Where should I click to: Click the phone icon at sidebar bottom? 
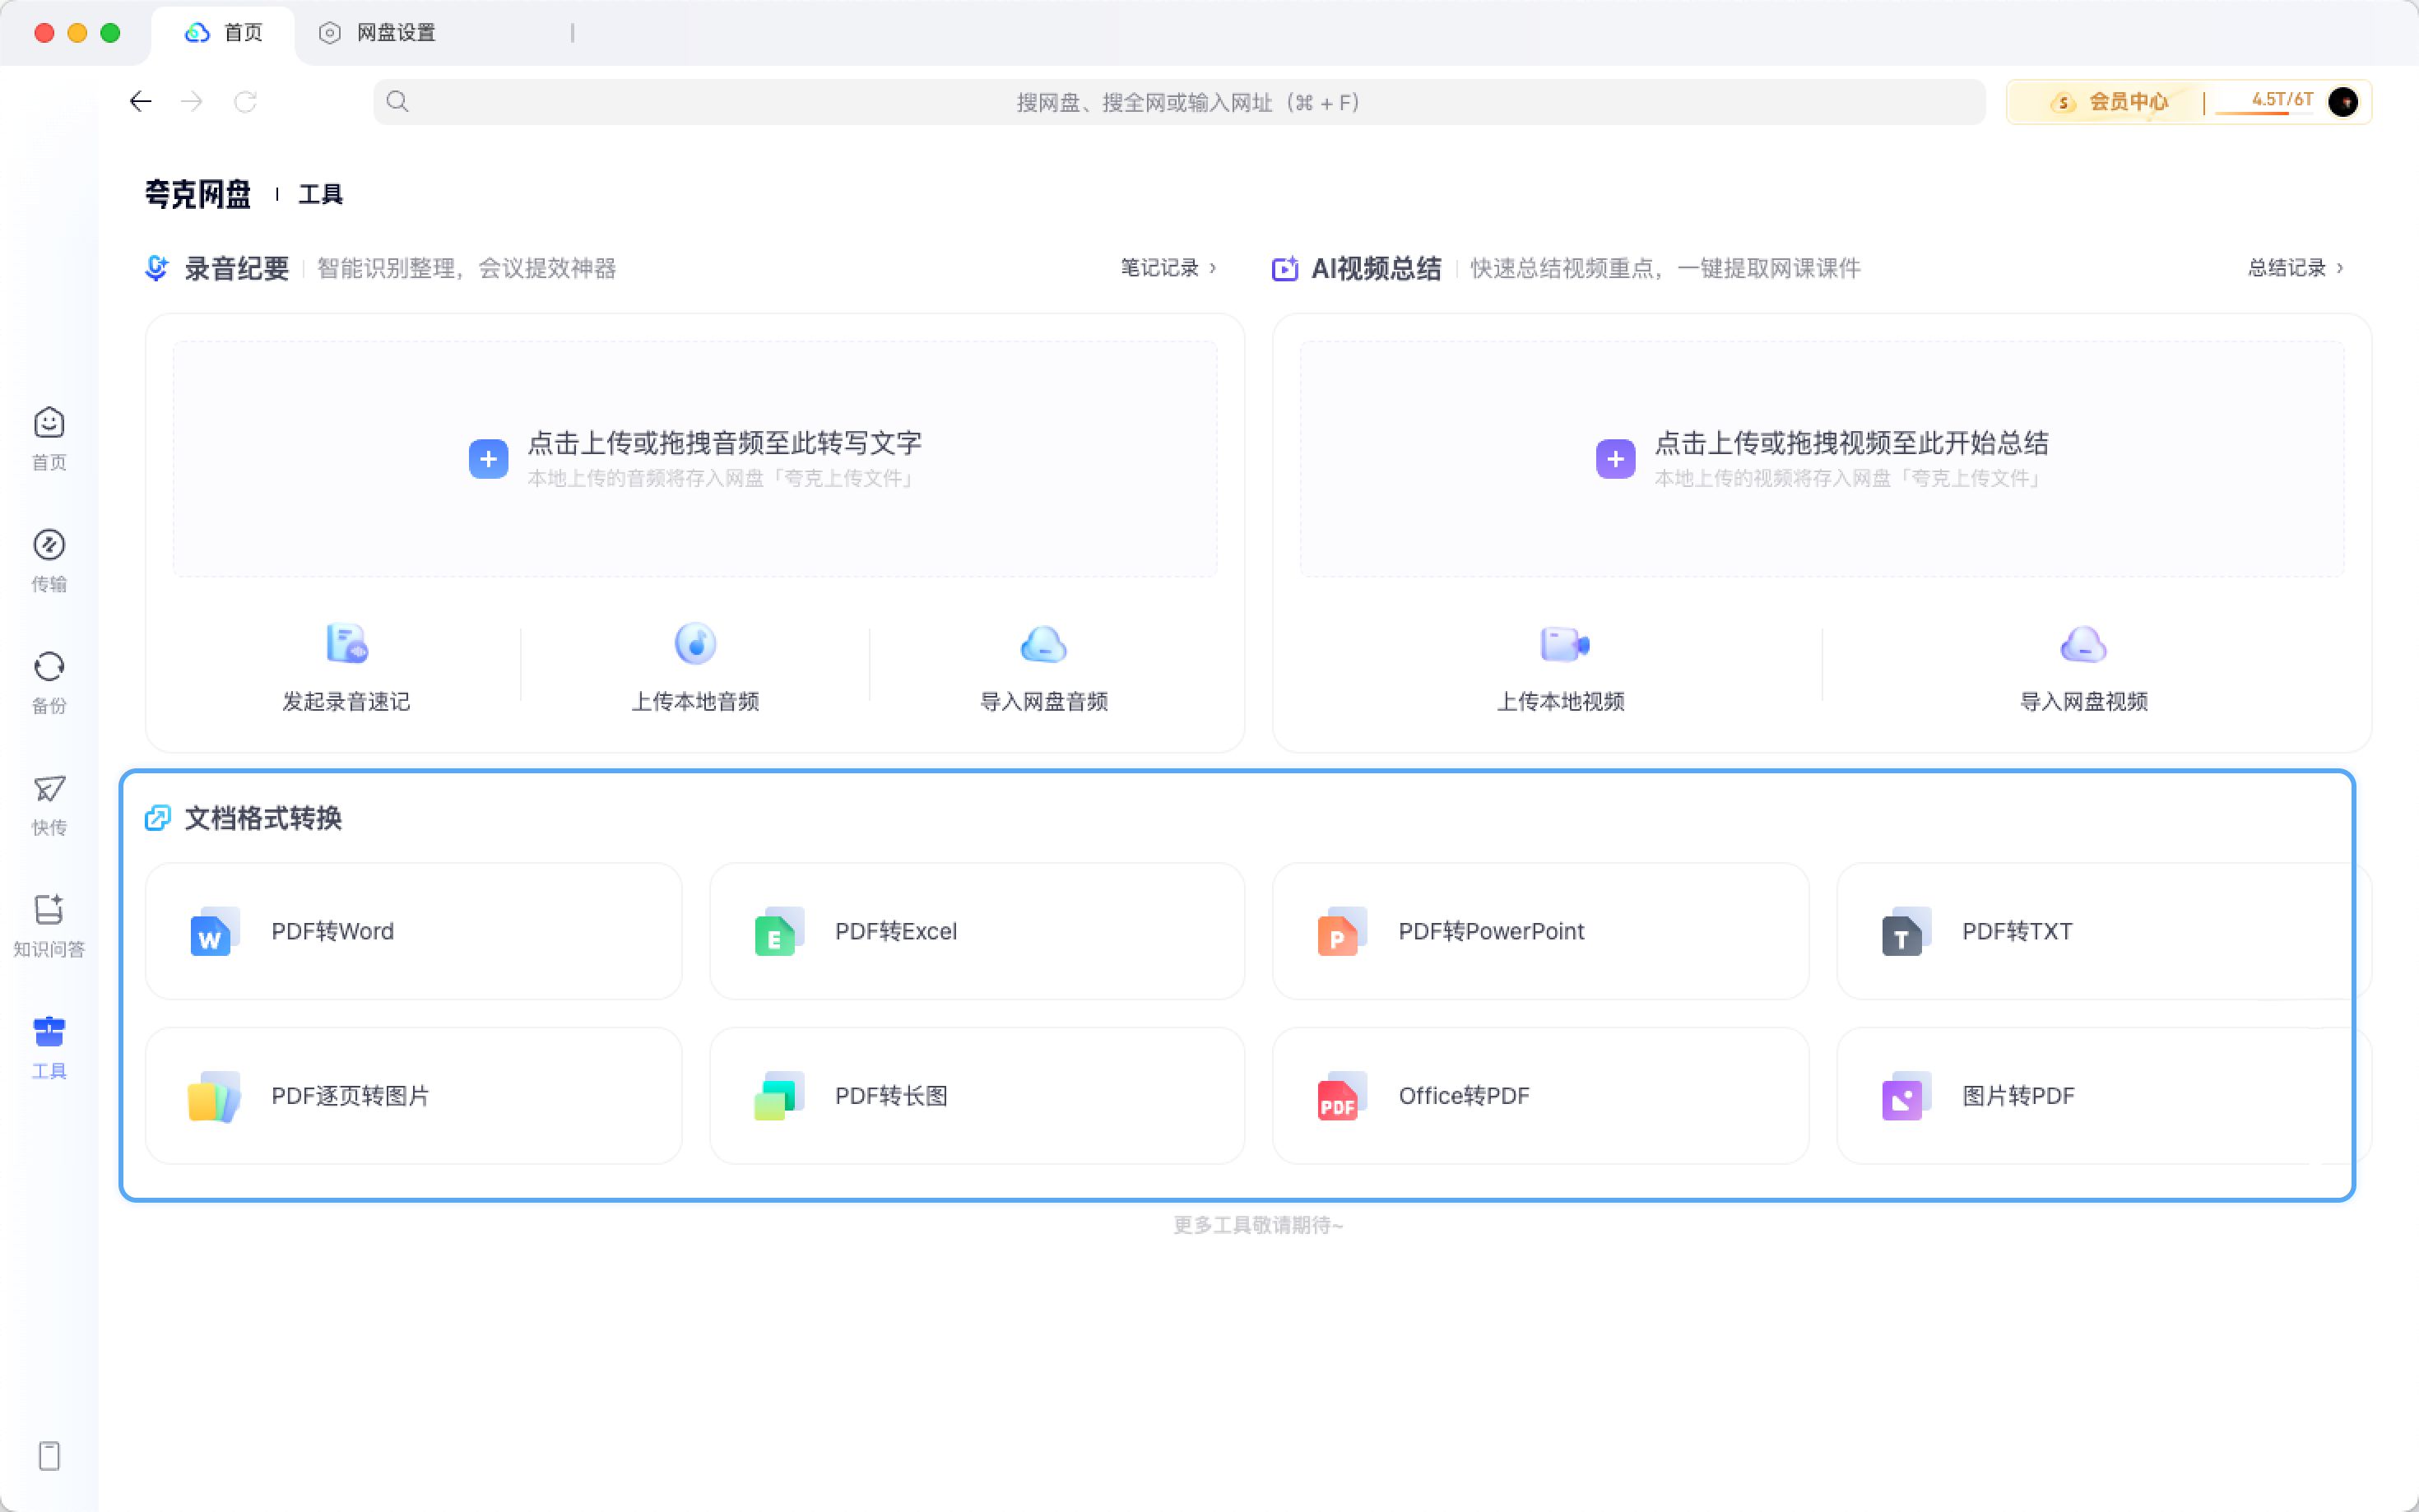pos(49,1455)
